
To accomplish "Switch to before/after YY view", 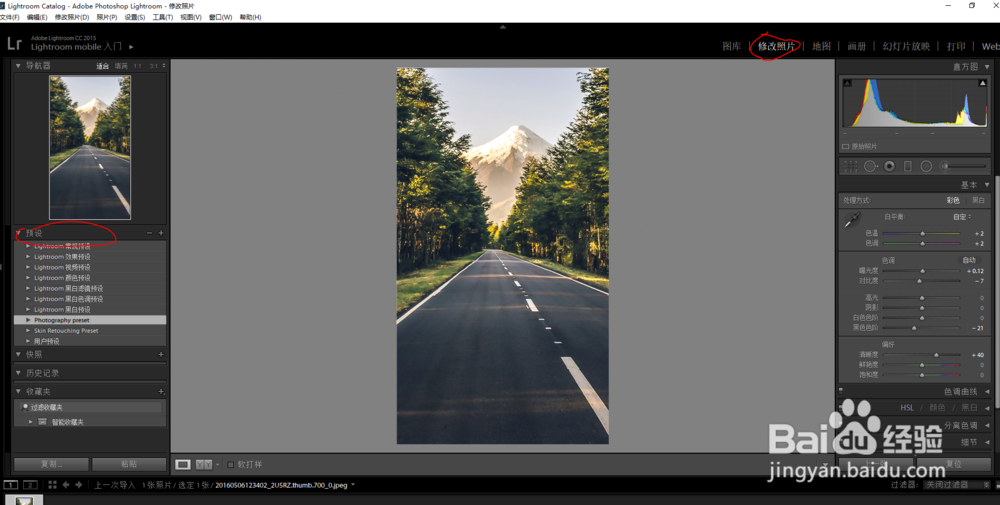I will coord(203,464).
